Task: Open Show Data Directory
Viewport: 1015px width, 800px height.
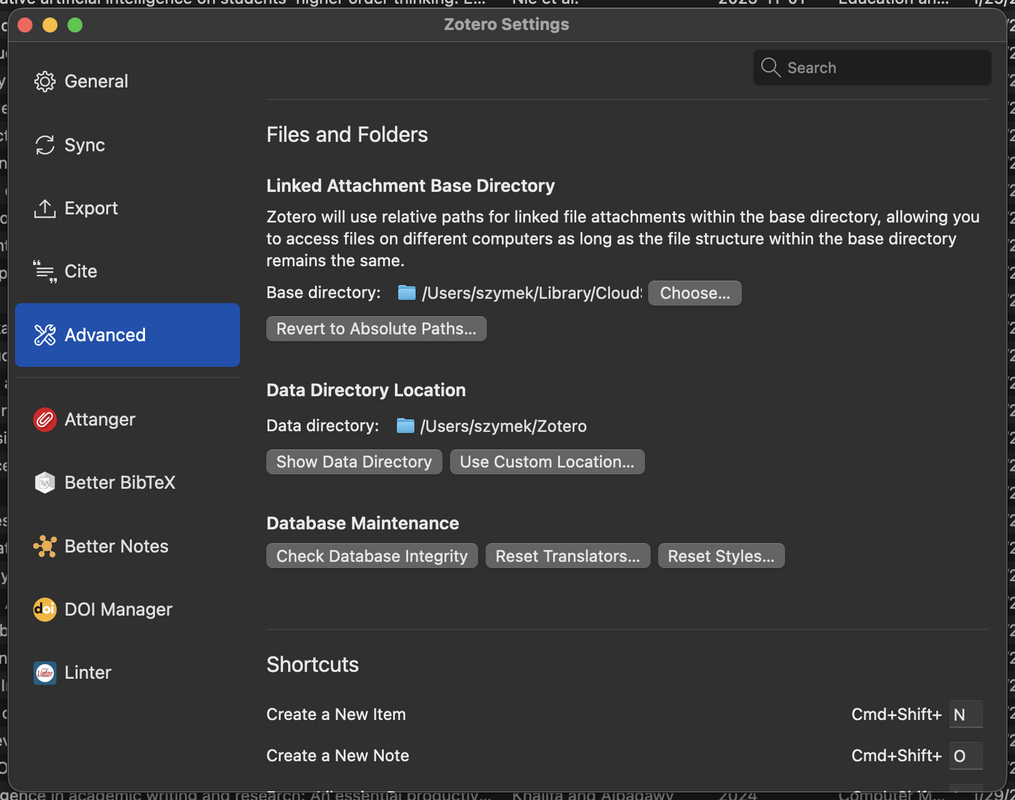Action: (x=354, y=461)
